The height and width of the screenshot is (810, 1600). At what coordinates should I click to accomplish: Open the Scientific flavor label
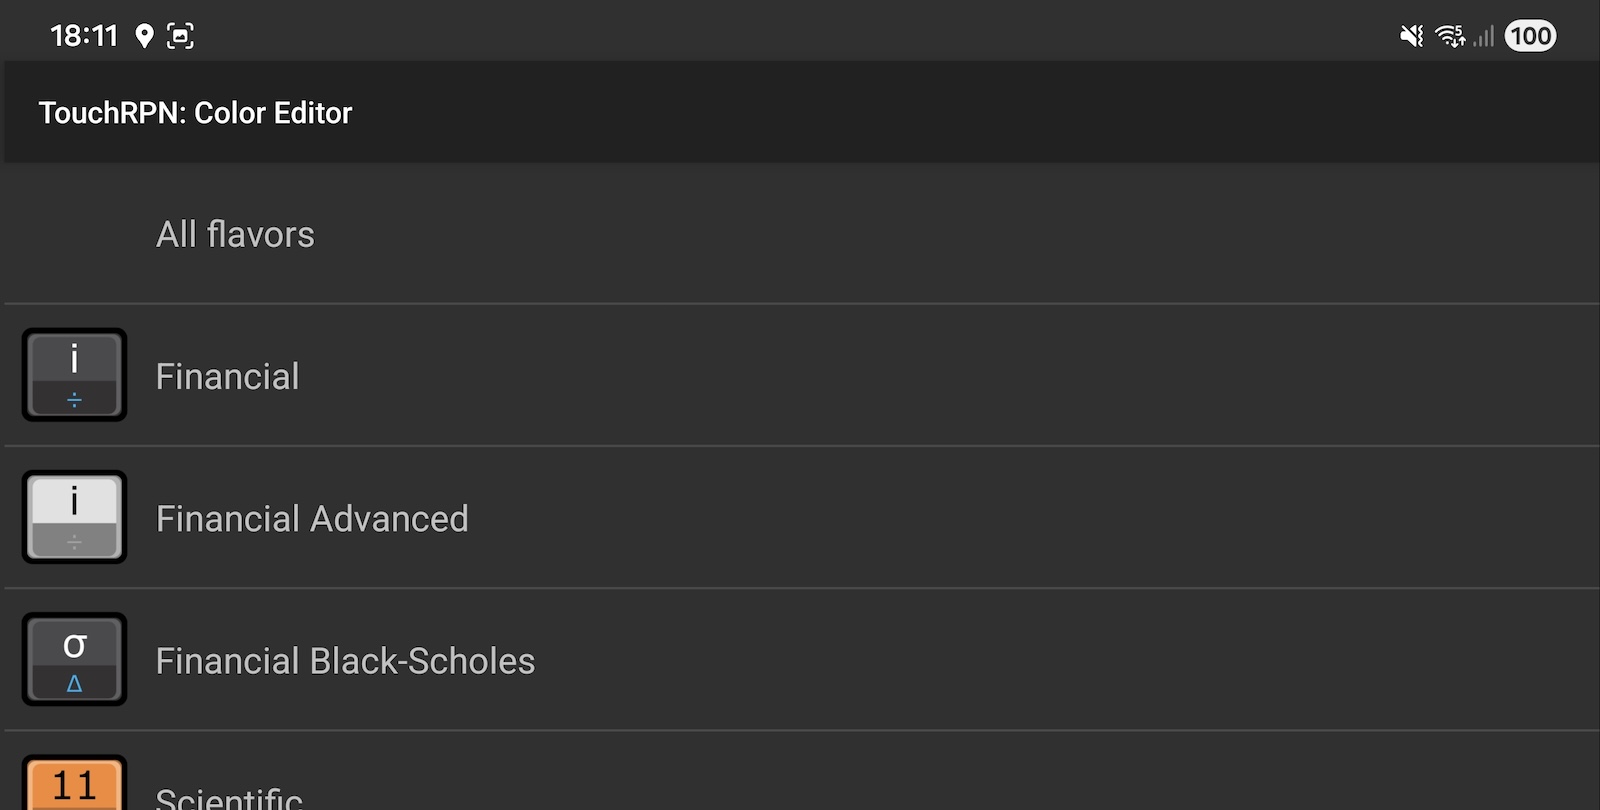pos(229,797)
